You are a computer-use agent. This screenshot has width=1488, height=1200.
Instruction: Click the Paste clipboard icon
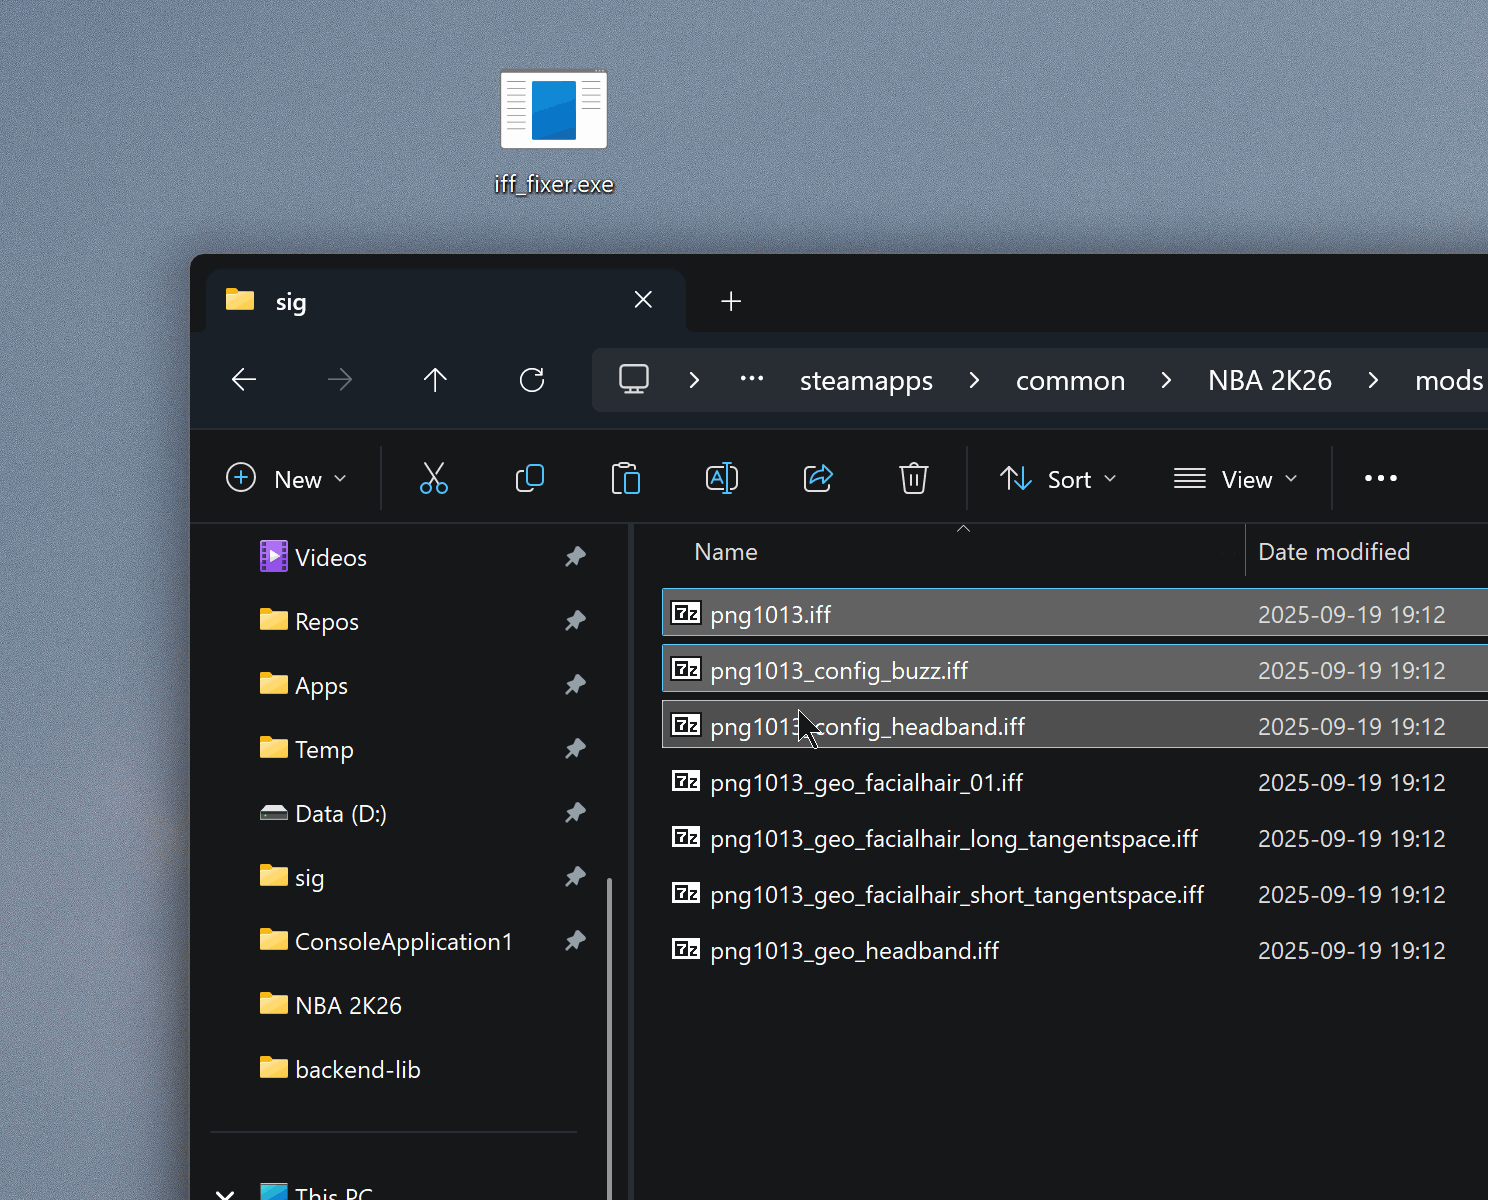click(625, 479)
